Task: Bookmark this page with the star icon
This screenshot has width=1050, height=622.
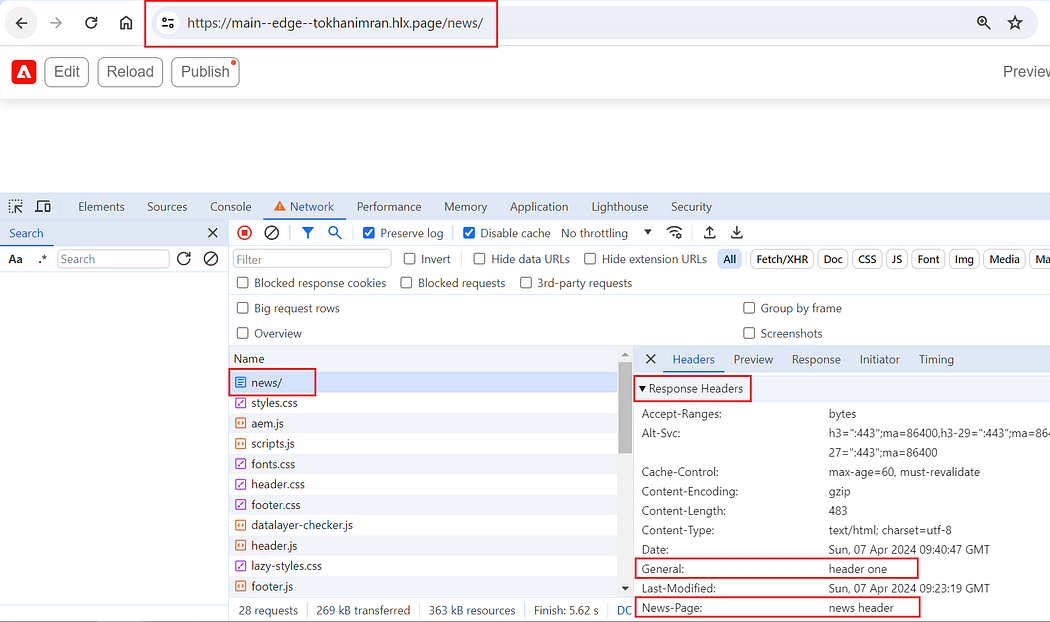Action: (x=1015, y=23)
